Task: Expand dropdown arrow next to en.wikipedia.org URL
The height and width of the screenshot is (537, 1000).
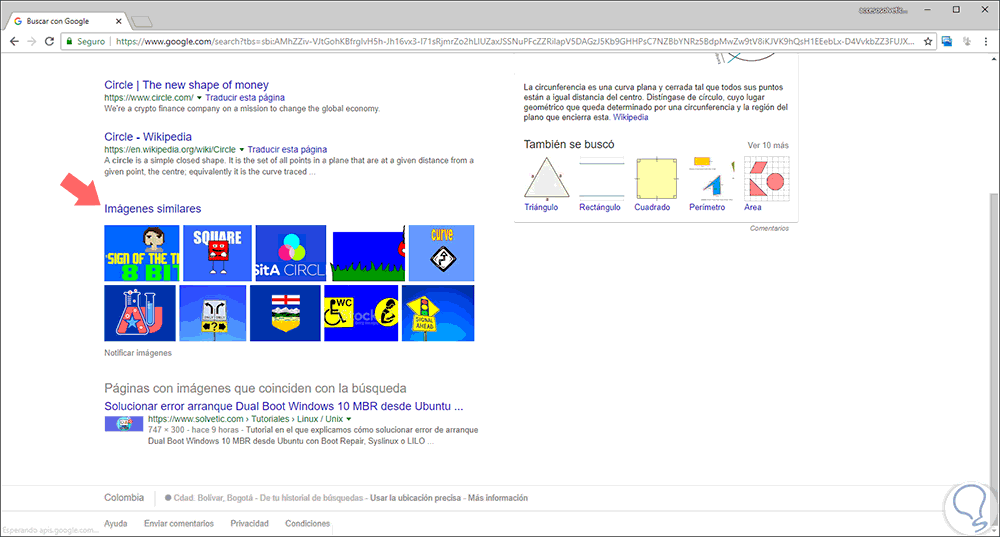Action: tap(241, 149)
